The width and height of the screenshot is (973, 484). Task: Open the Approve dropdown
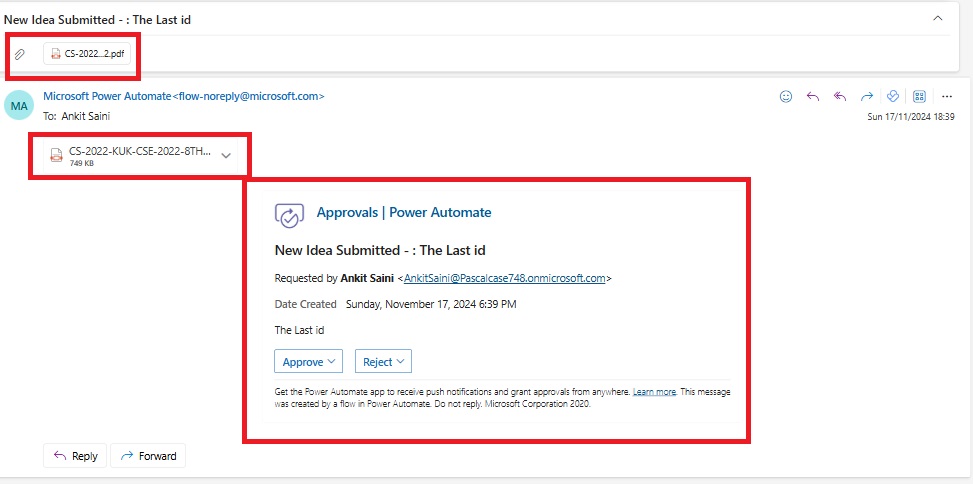[308, 361]
